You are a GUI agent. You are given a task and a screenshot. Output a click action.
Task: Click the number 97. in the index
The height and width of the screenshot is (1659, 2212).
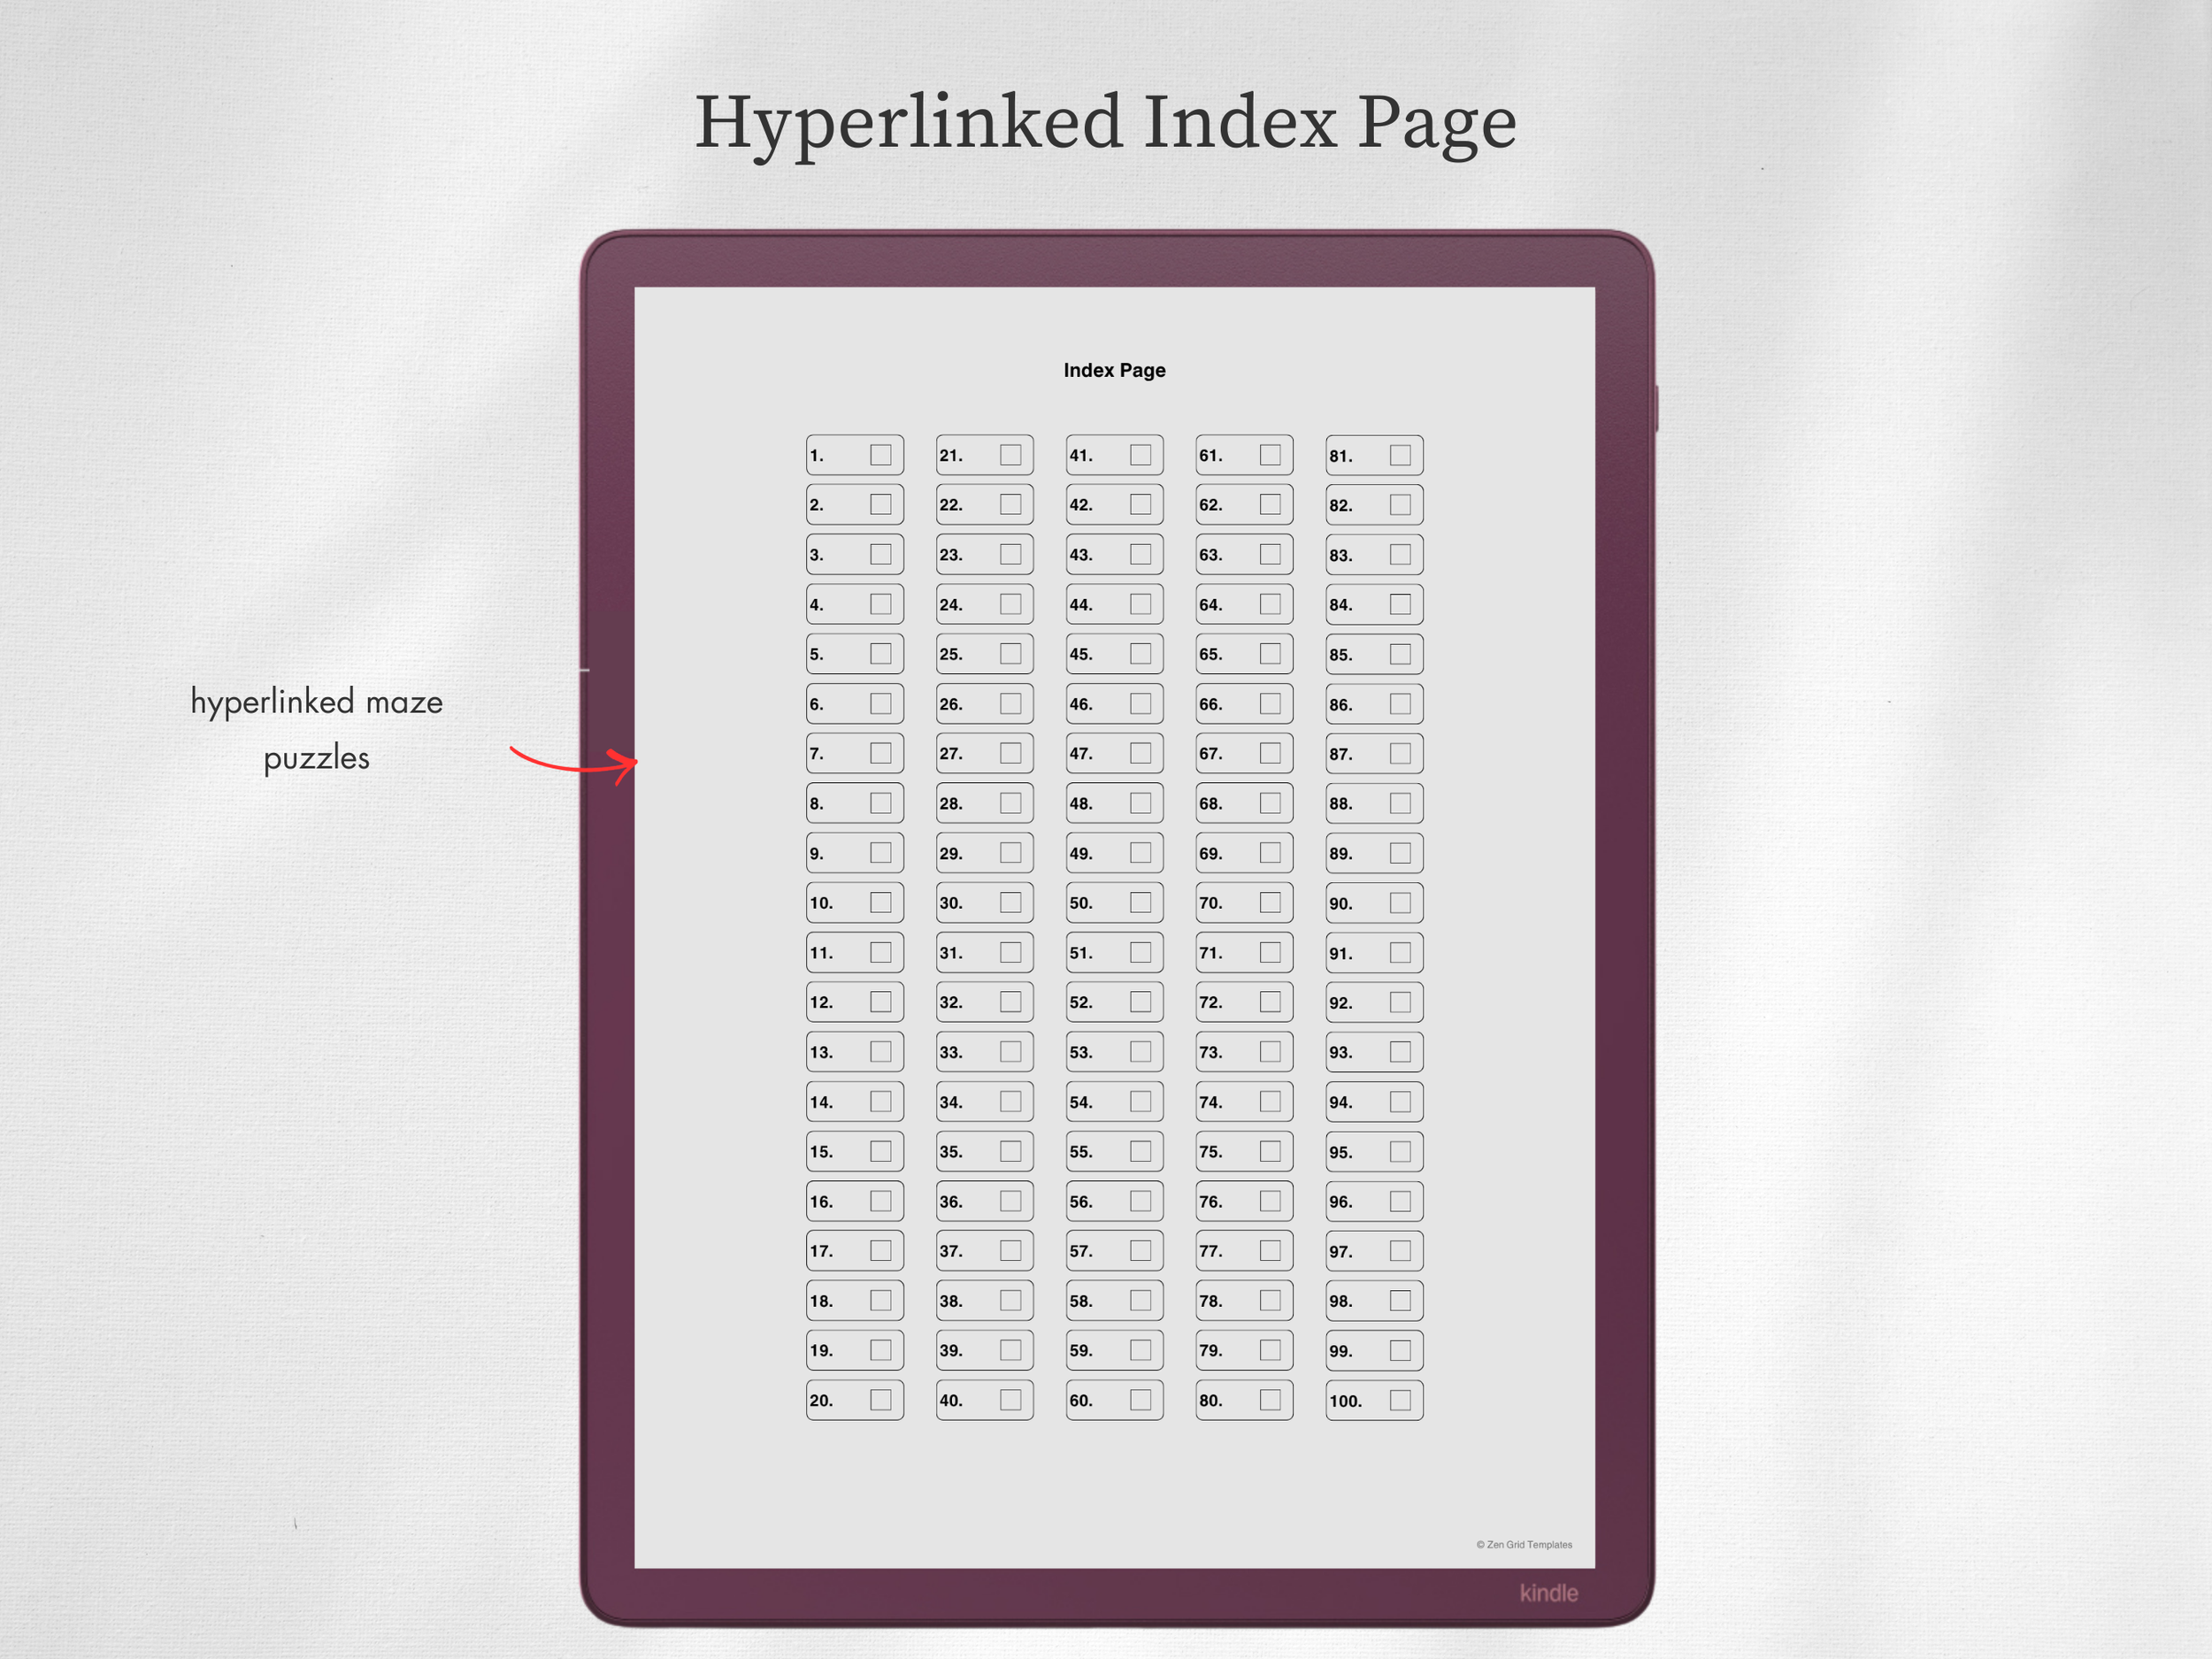[x=1341, y=1252]
